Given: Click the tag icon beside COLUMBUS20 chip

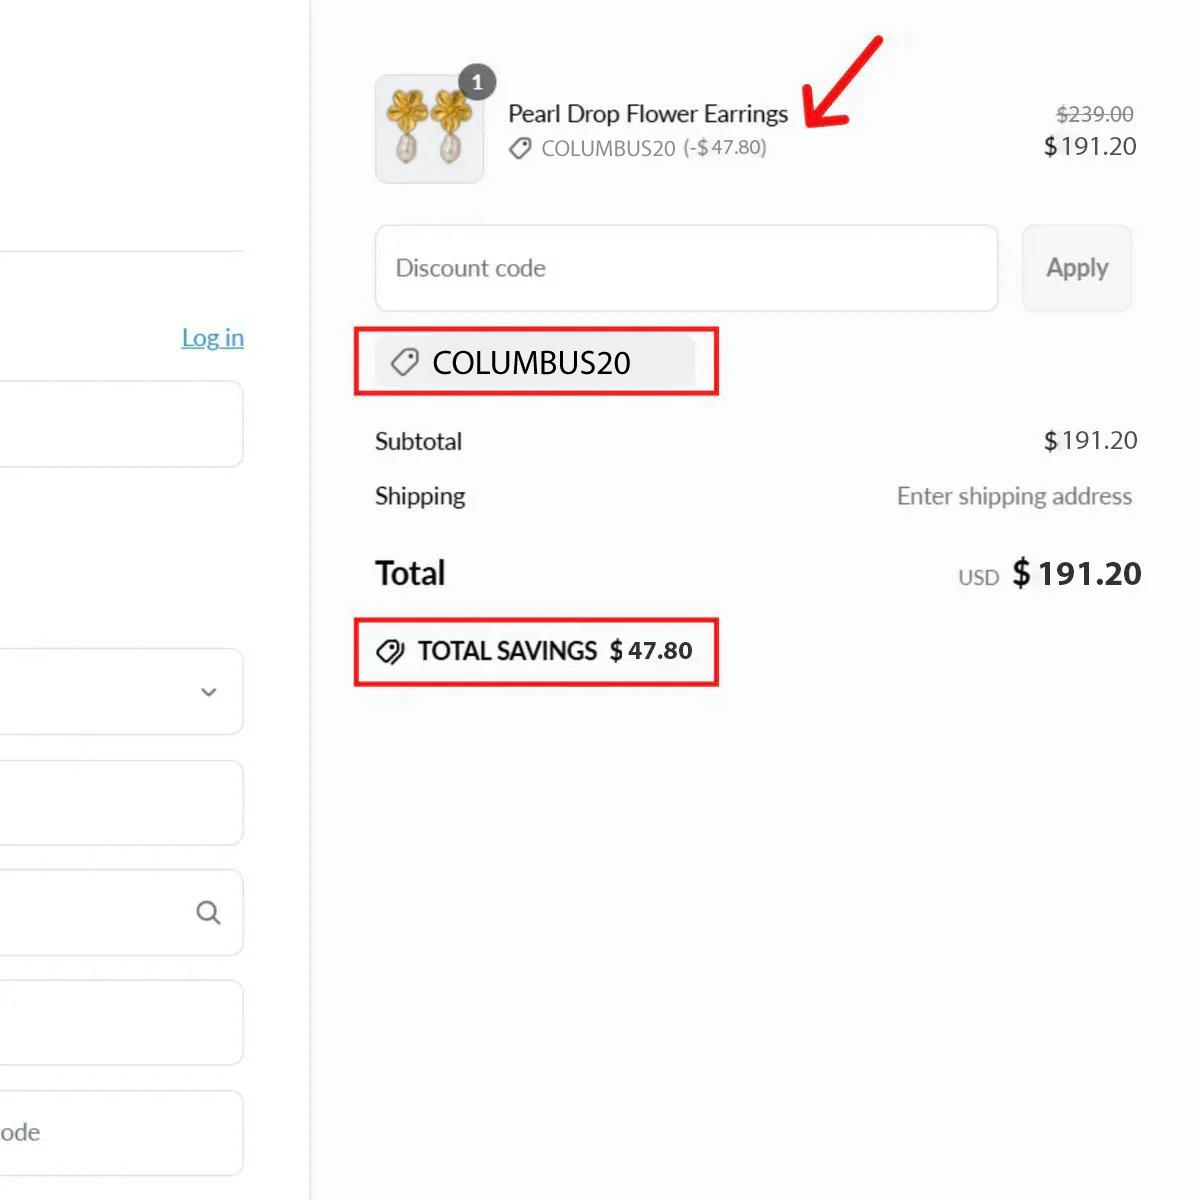Looking at the screenshot, I should pos(404,362).
